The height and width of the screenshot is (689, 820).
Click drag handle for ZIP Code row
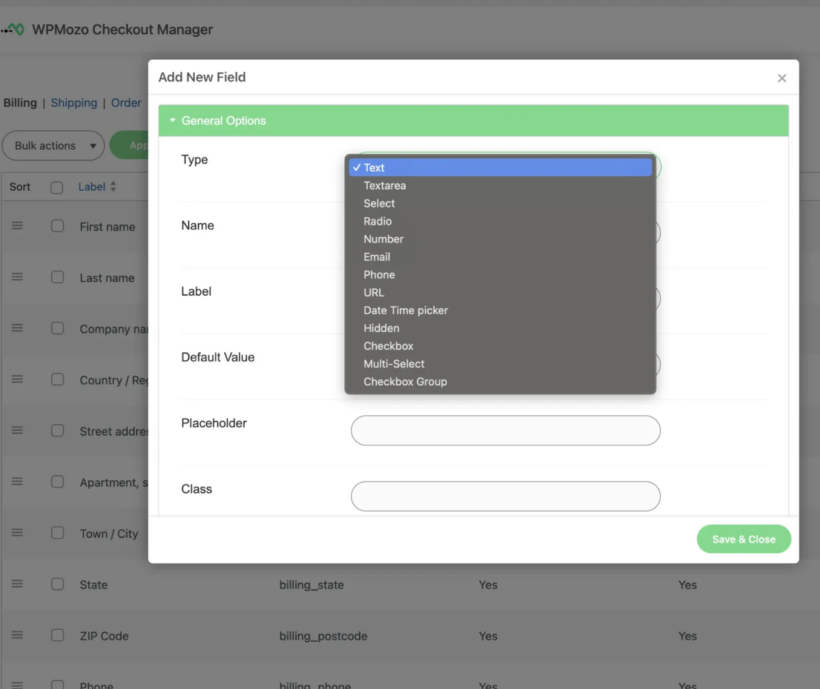[17, 635]
